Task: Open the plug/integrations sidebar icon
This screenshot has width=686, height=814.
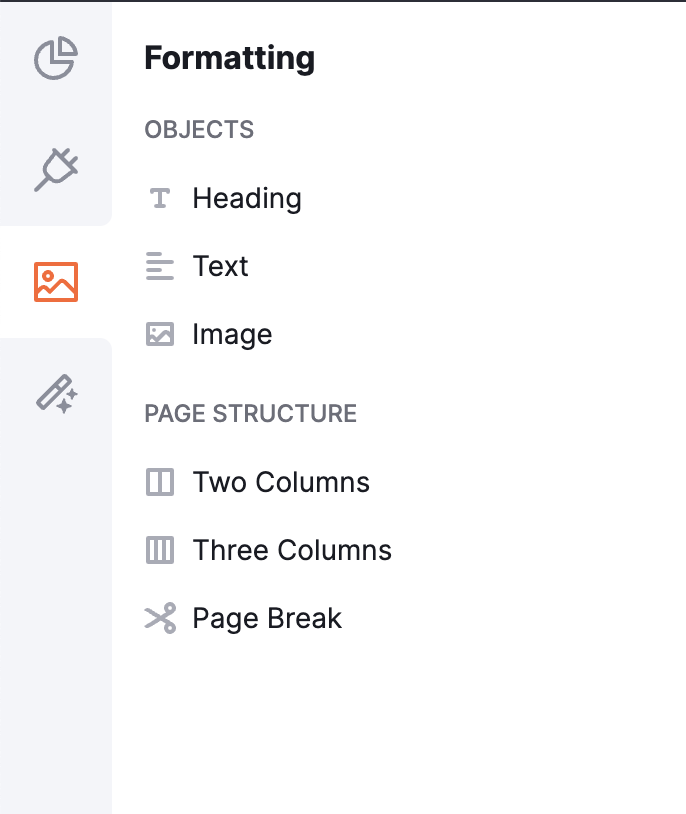Action: click(x=57, y=170)
